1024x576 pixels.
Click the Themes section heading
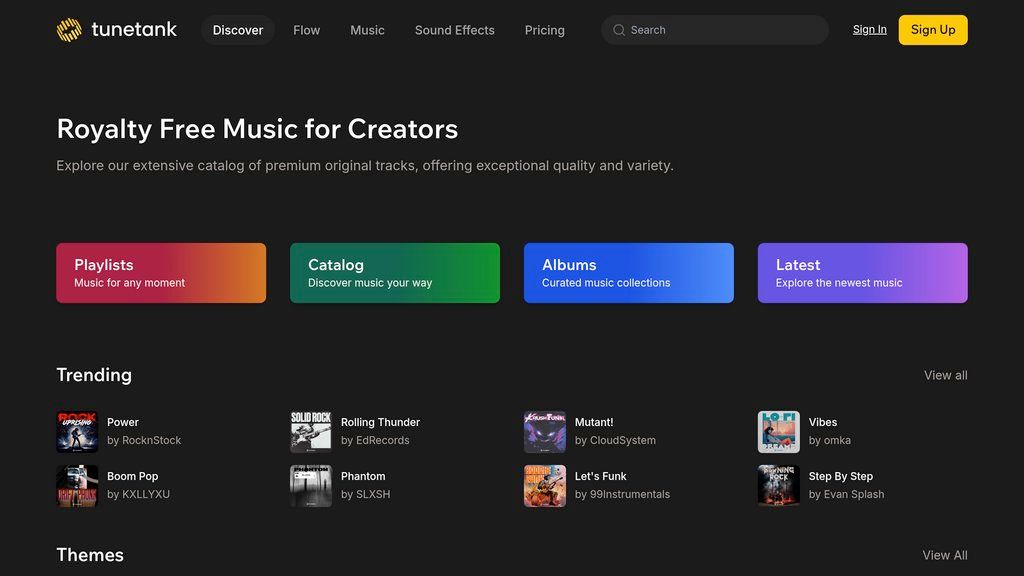(x=90, y=555)
